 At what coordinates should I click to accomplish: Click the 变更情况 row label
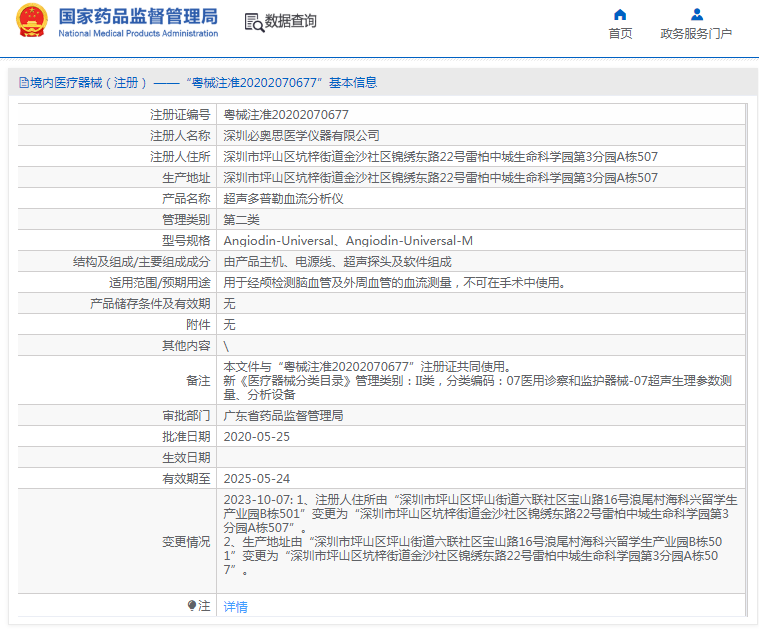tap(186, 542)
